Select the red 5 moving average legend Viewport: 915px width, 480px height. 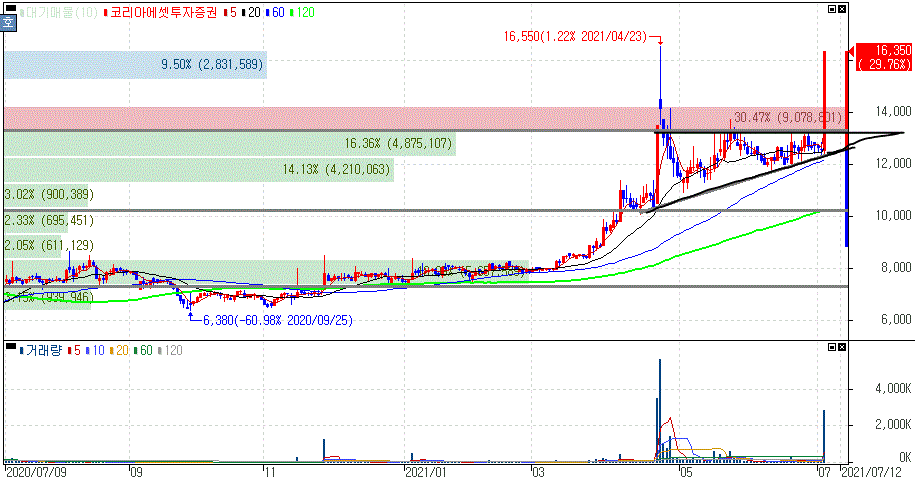click(231, 12)
